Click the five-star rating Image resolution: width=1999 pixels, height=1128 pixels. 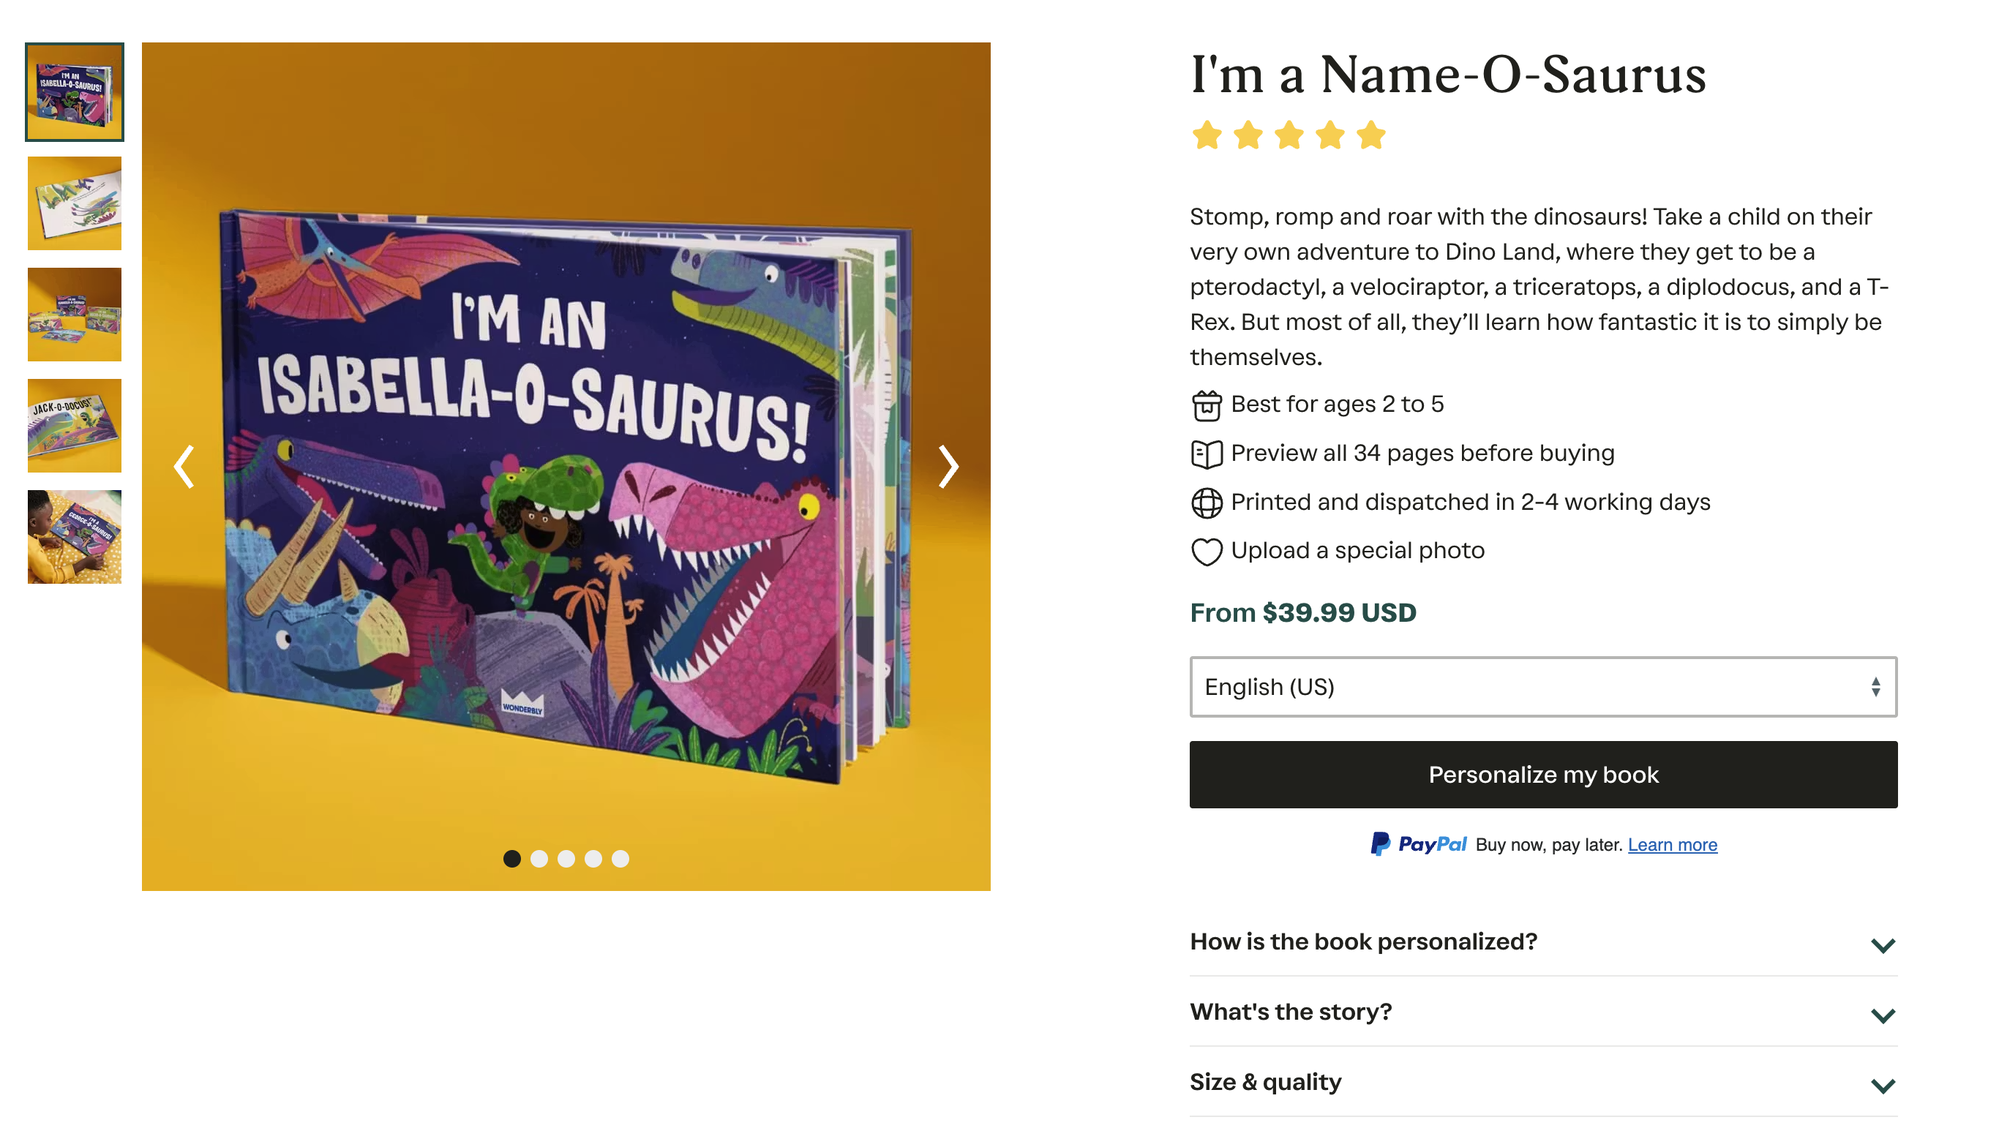[1289, 135]
